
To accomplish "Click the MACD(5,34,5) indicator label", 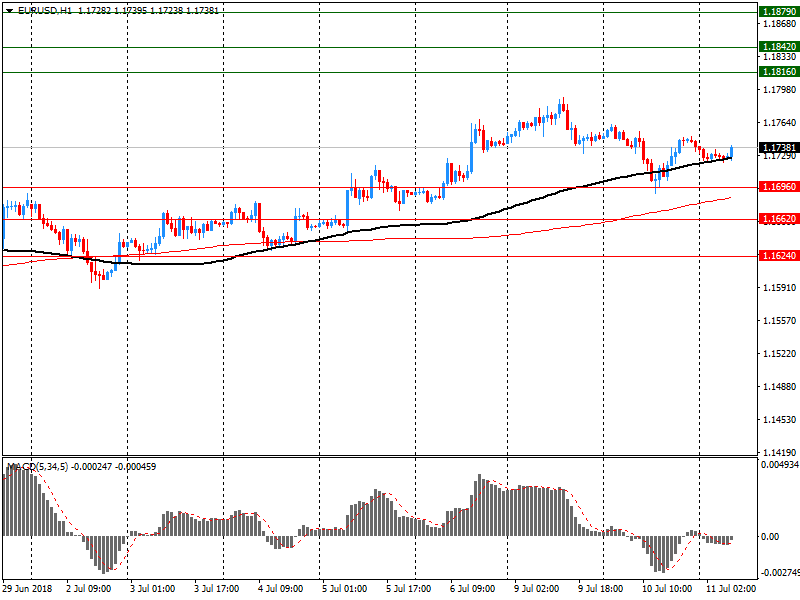I will click(x=37, y=467).
